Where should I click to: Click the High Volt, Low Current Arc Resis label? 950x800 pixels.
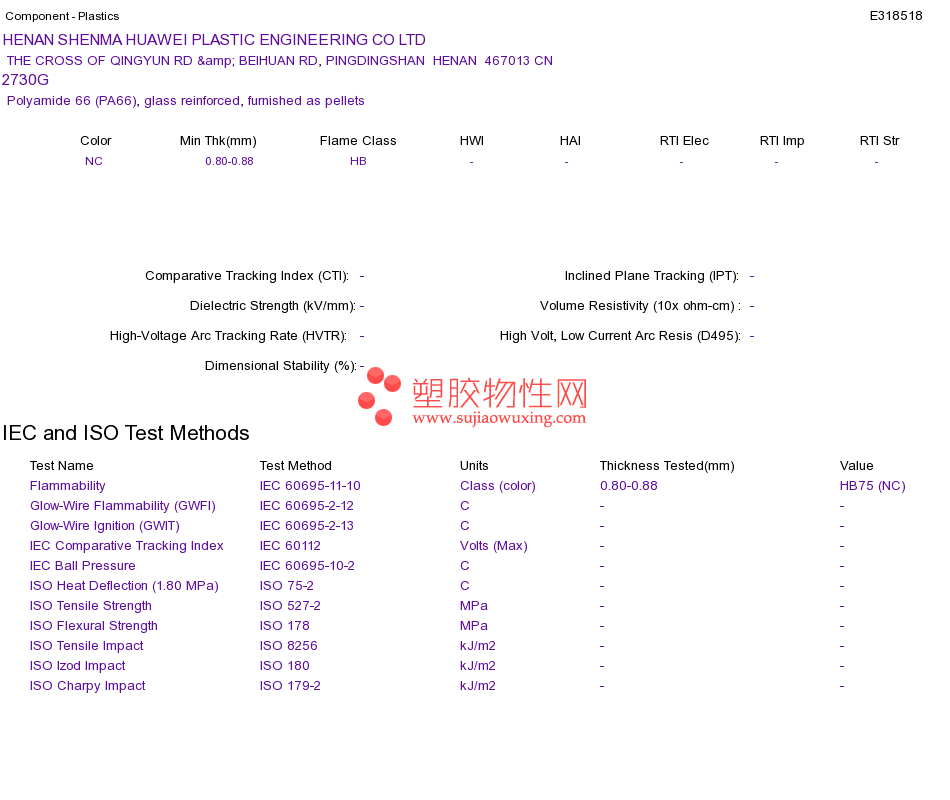(620, 336)
